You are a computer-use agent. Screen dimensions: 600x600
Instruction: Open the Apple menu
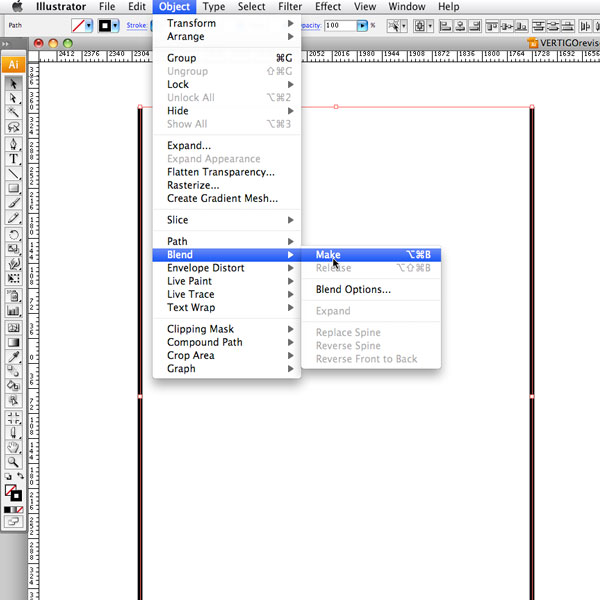tap(17, 6)
